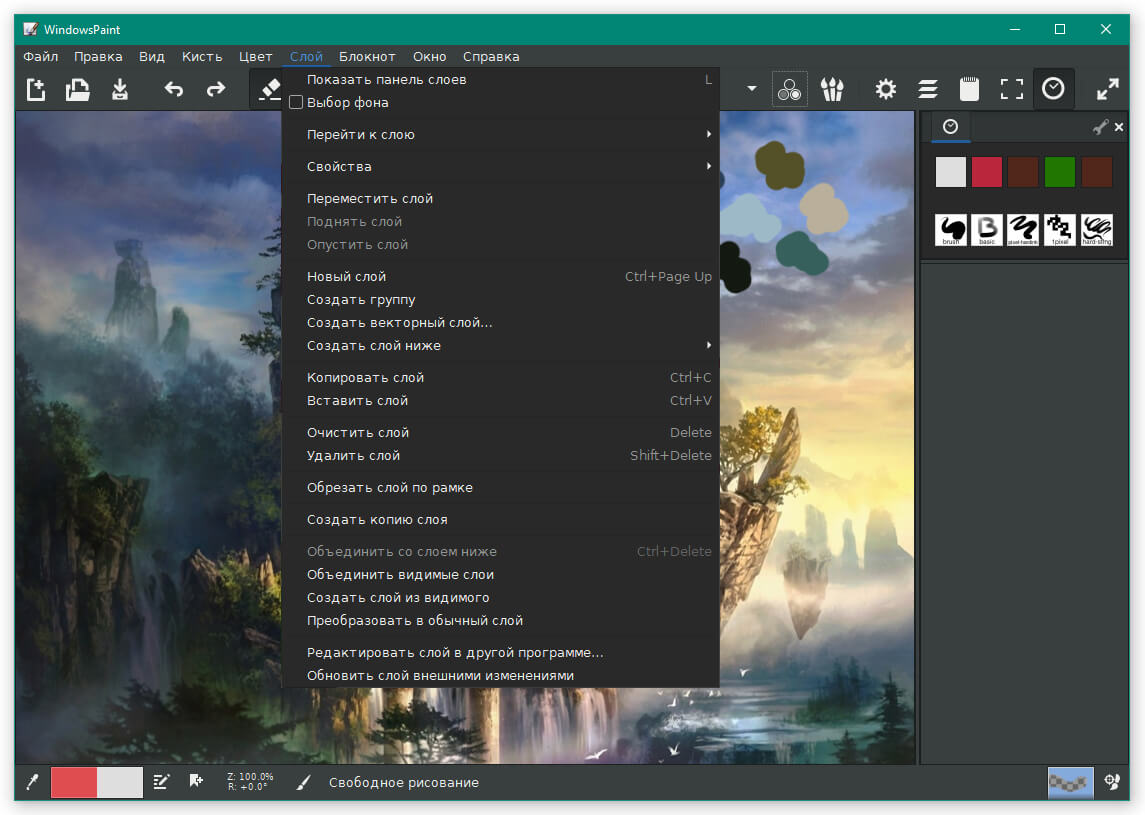Click 'Объединить видимые слои' menu entry
Image resolution: width=1145 pixels, height=815 pixels.
pyautogui.click(x=400, y=575)
